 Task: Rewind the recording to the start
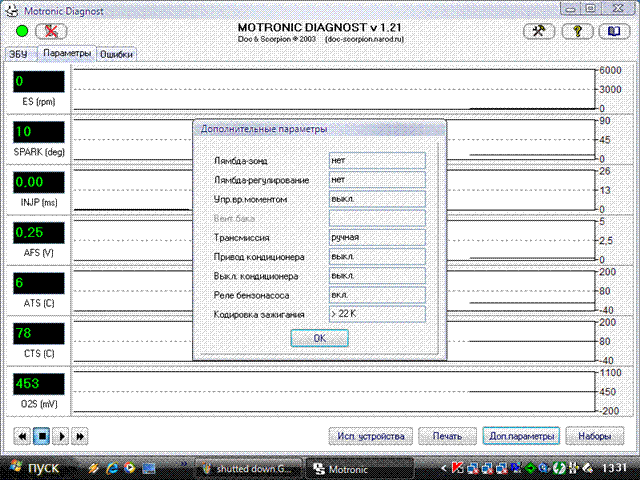22,436
